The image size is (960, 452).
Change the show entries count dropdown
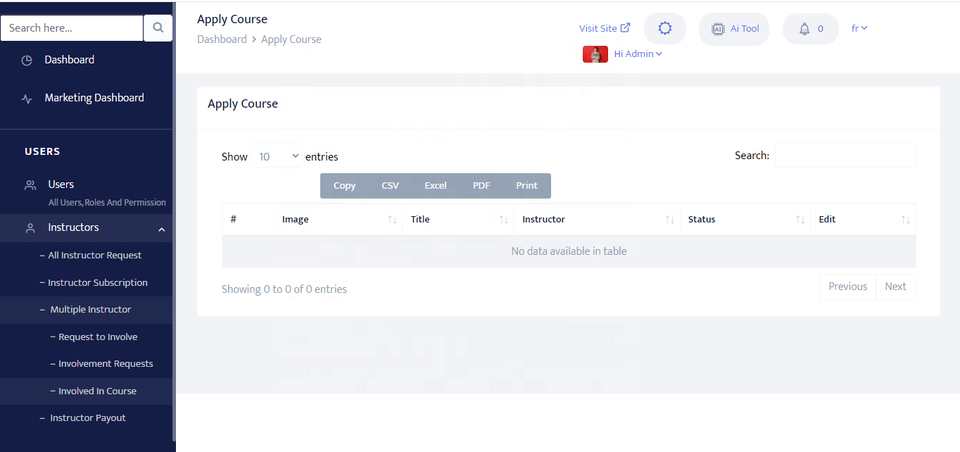pos(278,157)
